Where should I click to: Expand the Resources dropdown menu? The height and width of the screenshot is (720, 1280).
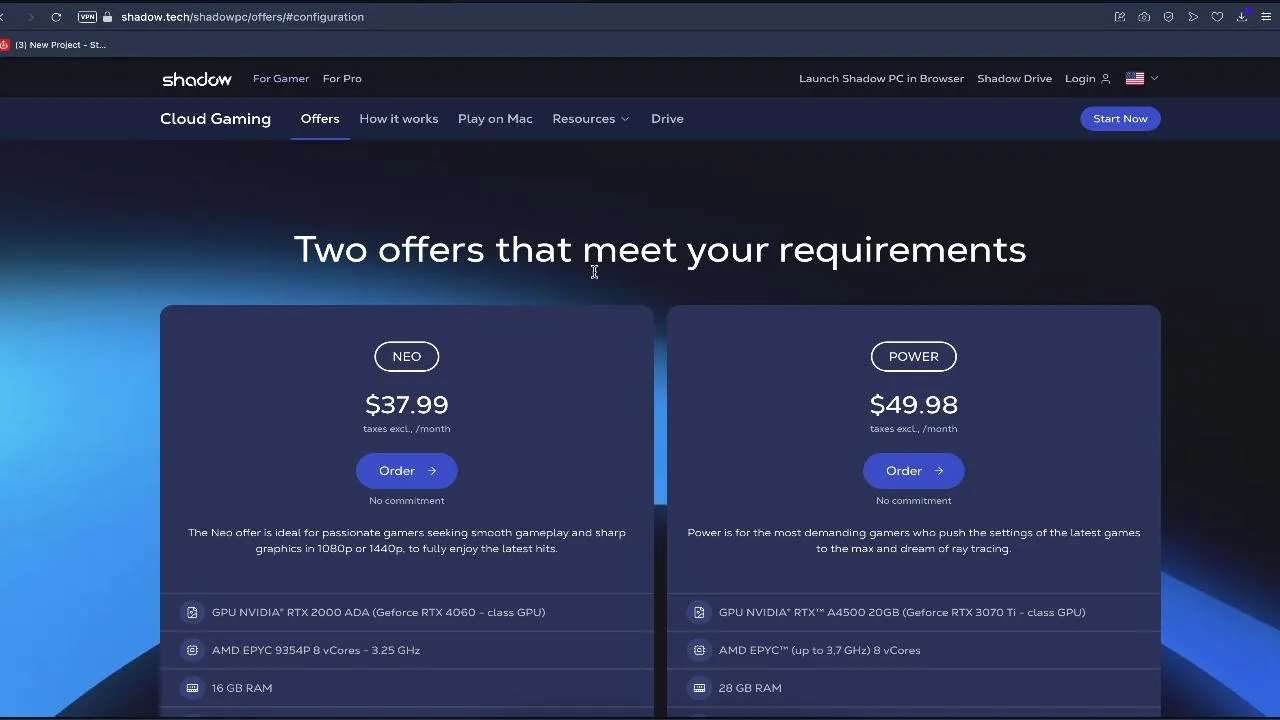590,119
